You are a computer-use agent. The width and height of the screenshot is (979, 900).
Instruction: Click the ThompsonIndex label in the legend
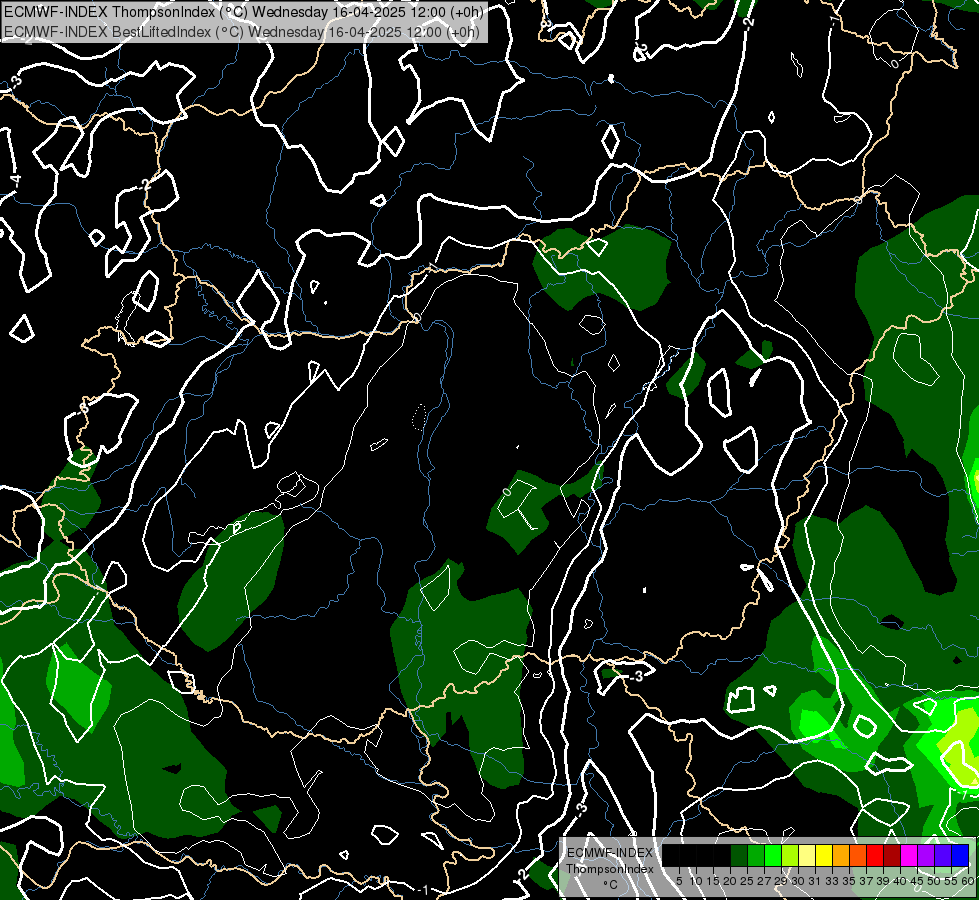pyautogui.click(x=610, y=869)
